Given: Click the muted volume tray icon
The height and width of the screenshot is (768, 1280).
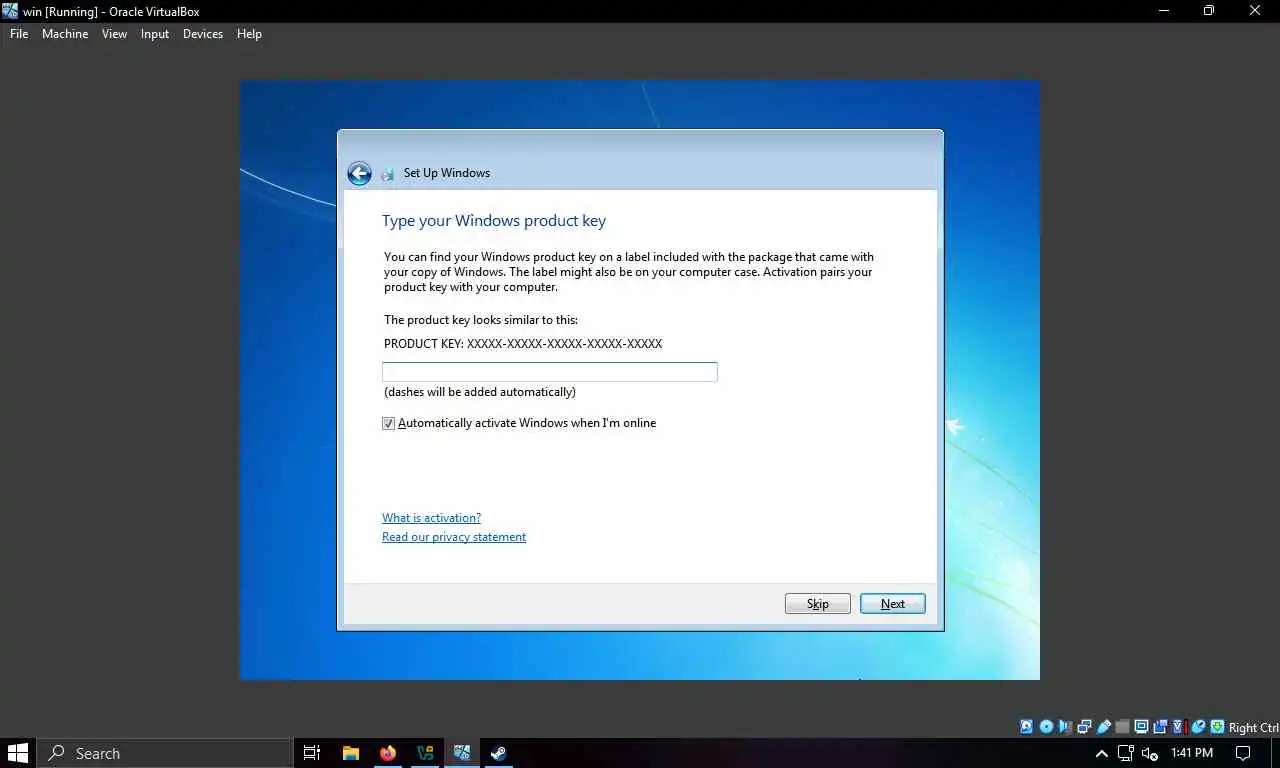Looking at the screenshot, I should 1150,753.
